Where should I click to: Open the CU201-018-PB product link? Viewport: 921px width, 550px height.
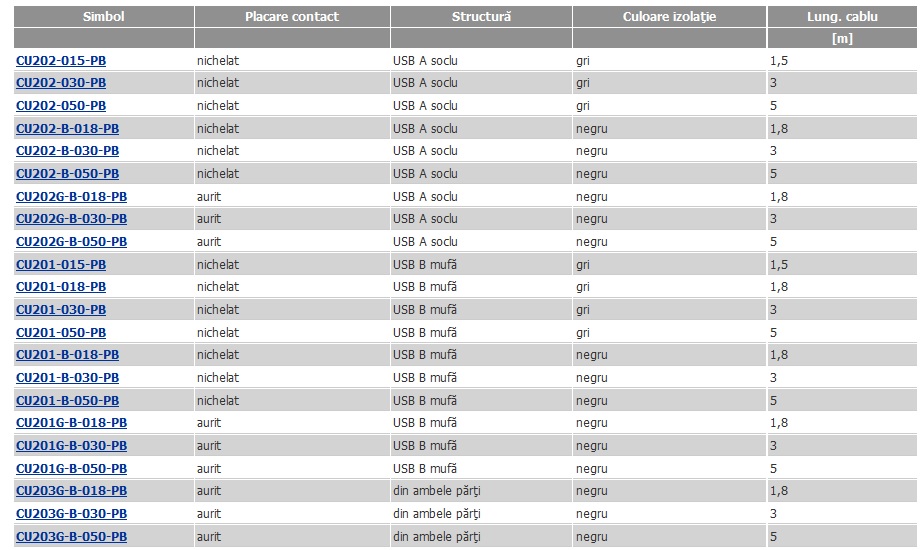[61, 287]
